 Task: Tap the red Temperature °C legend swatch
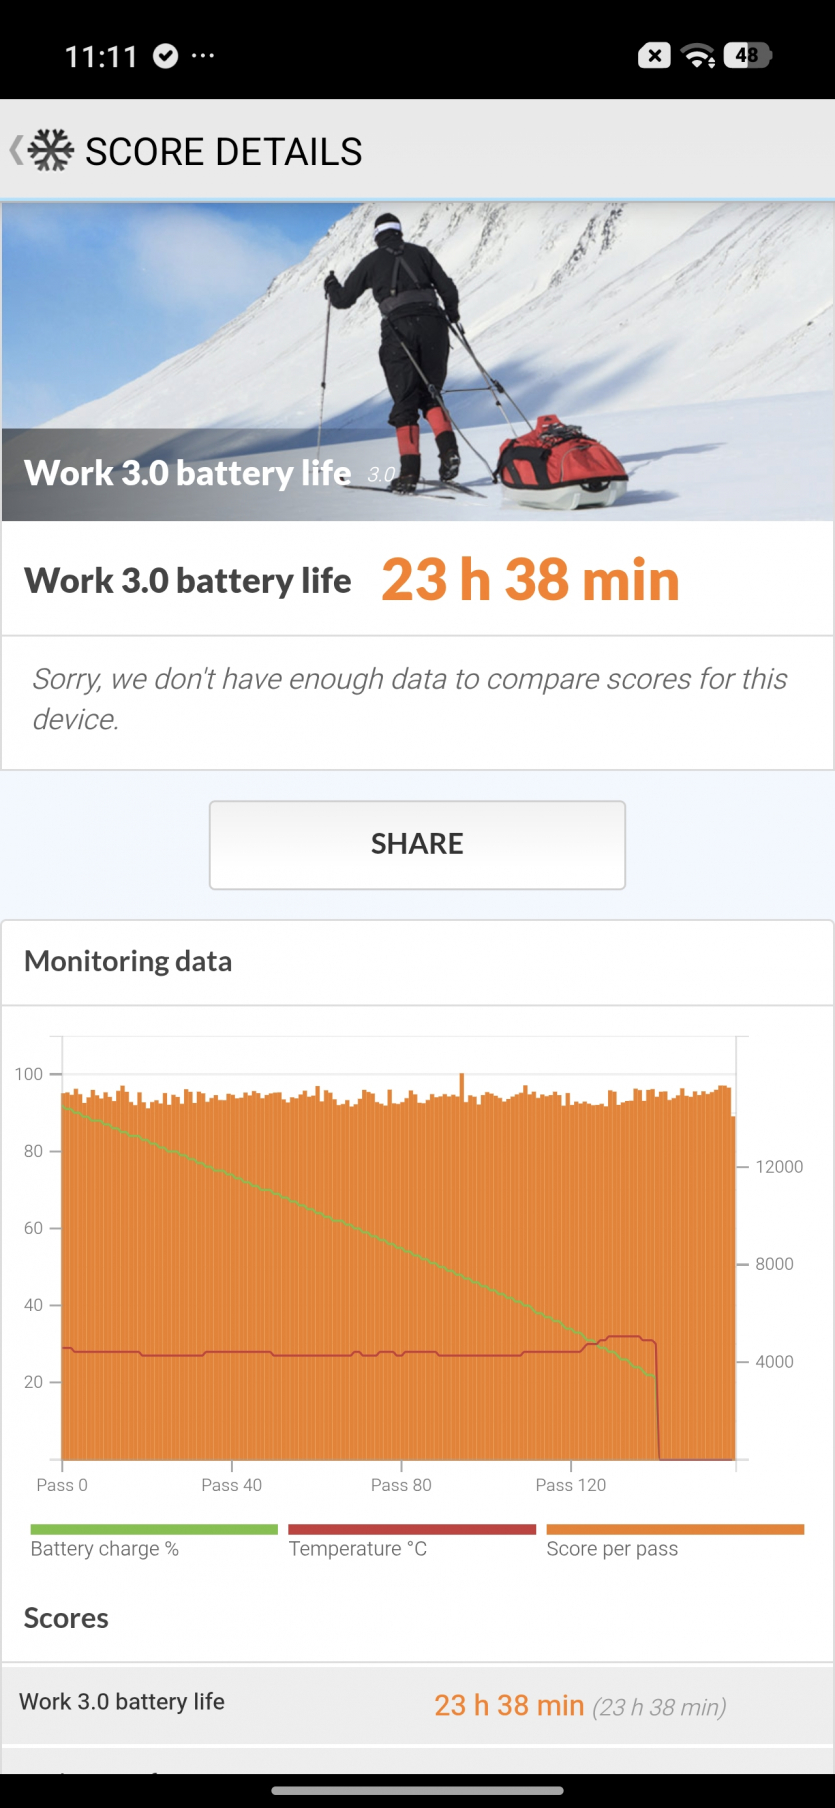point(412,1529)
